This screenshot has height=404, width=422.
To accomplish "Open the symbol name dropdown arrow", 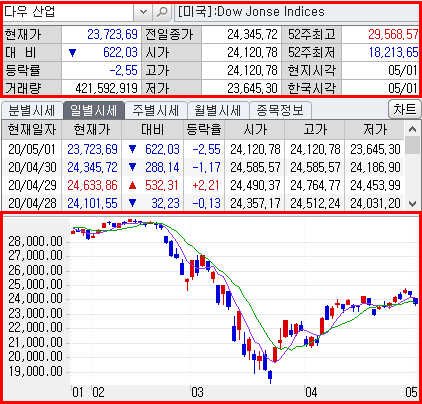I will click(143, 12).
